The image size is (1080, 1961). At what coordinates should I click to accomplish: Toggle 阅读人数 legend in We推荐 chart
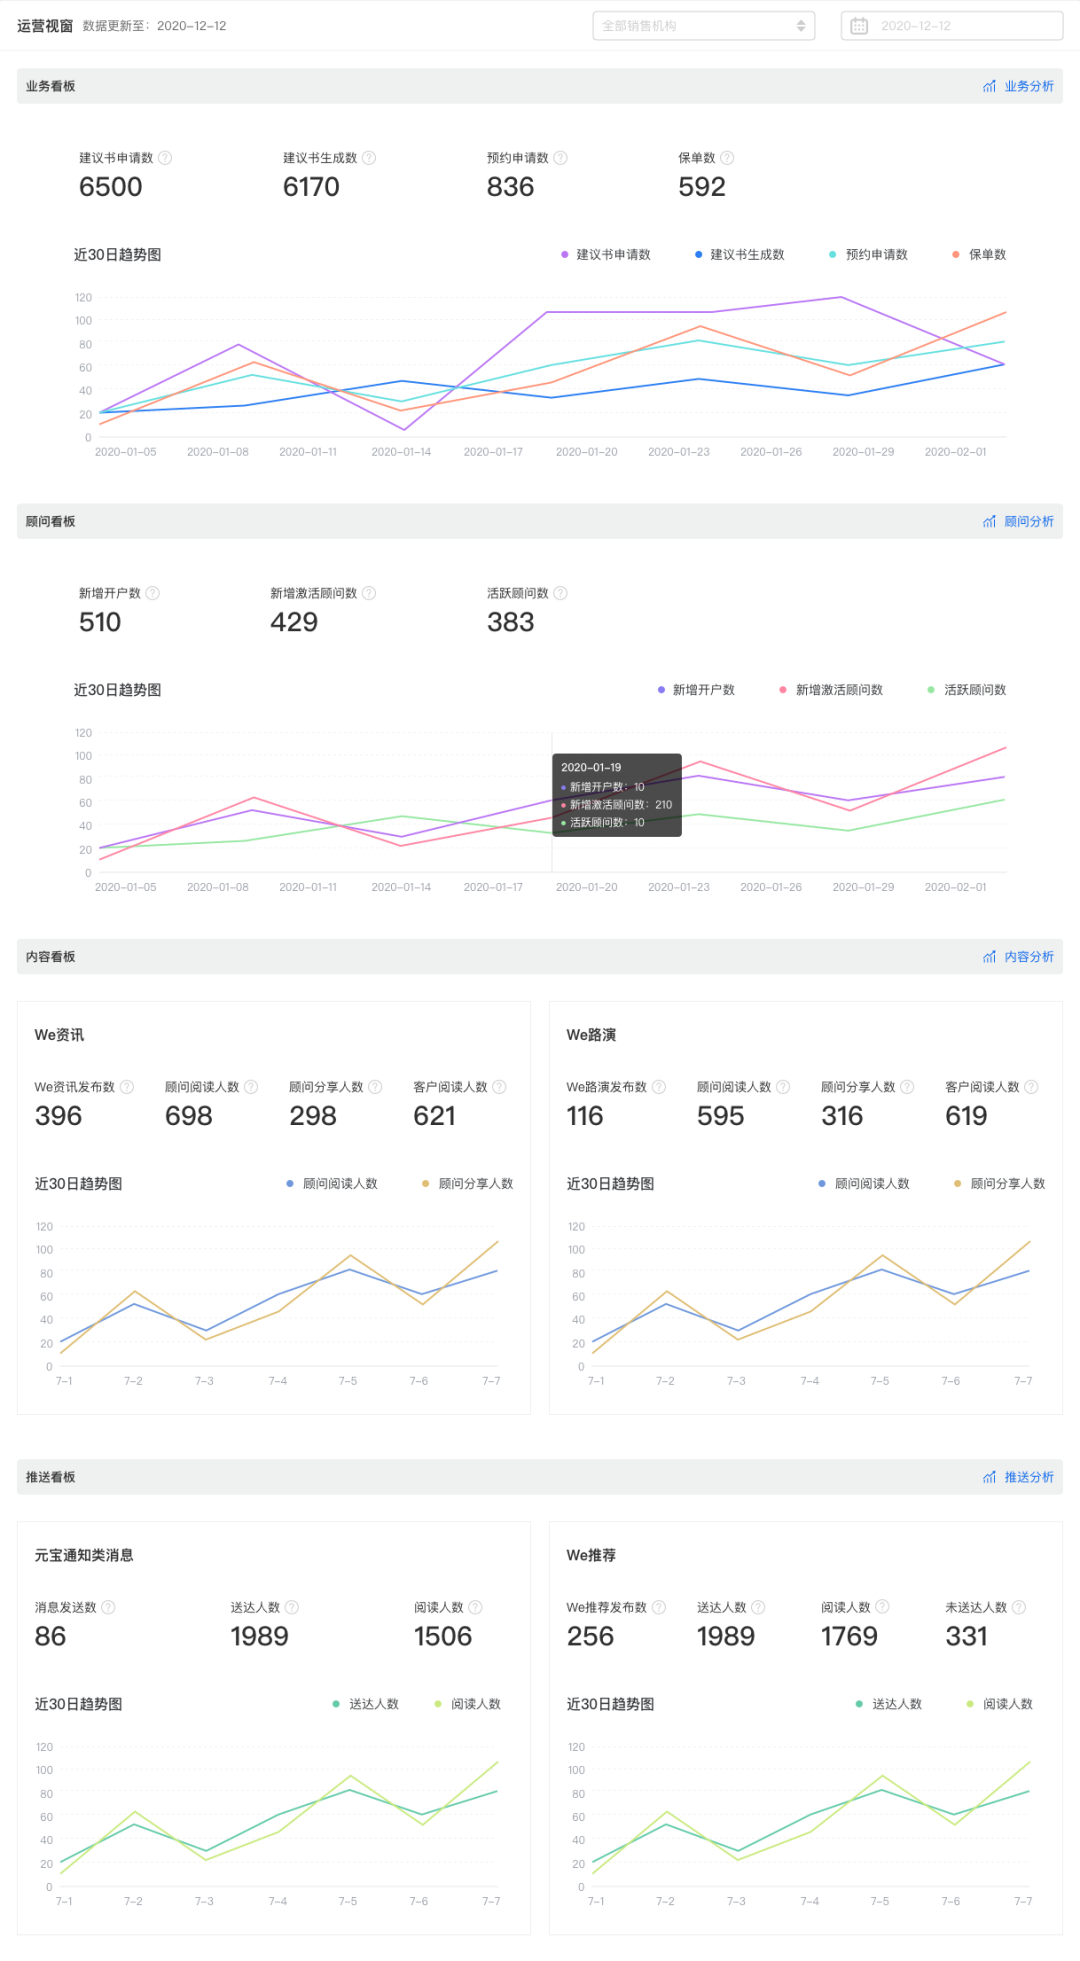pyautogui.click(x=1000, y=1704)
